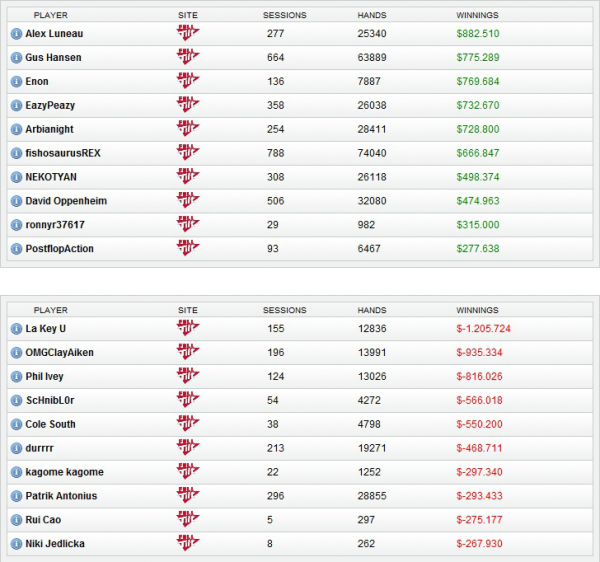This screenshot has height=562, width=600.
Task: Click Full Tilt logo in La Key U row
Action: [187, 328]
